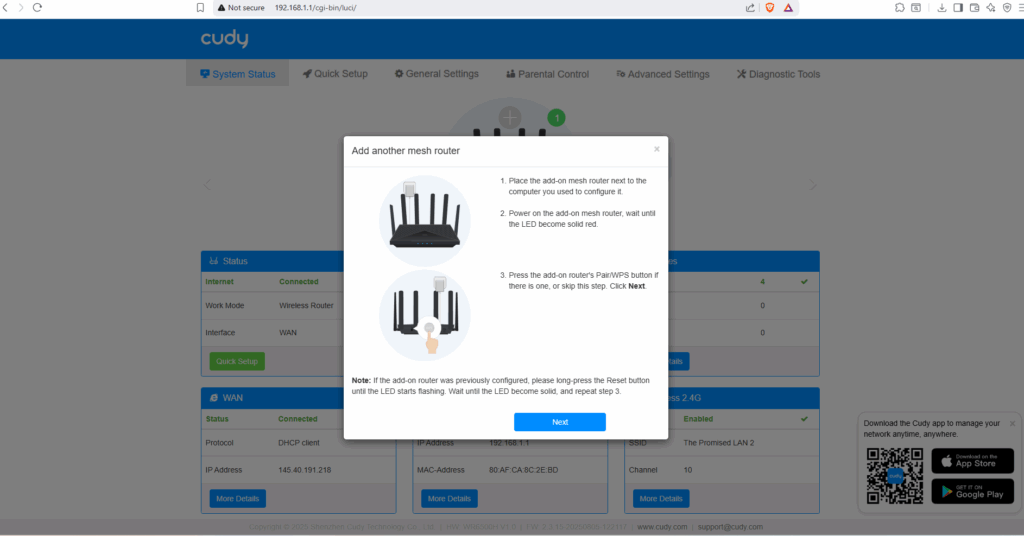Click the Not secure warning icon
This screenshot has height=536, width=1024.
point(221,8)
